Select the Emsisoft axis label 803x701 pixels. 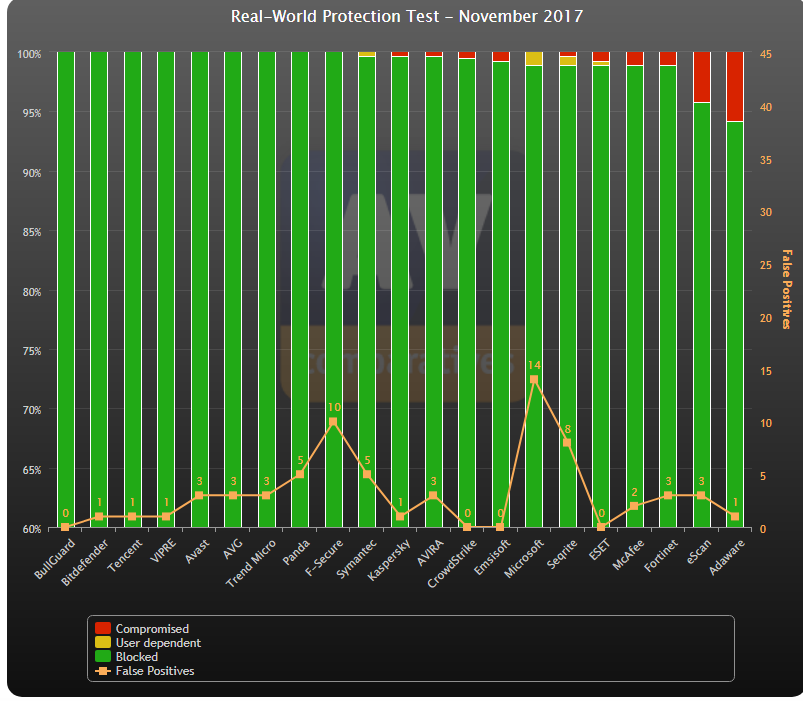tap(492, 557)
